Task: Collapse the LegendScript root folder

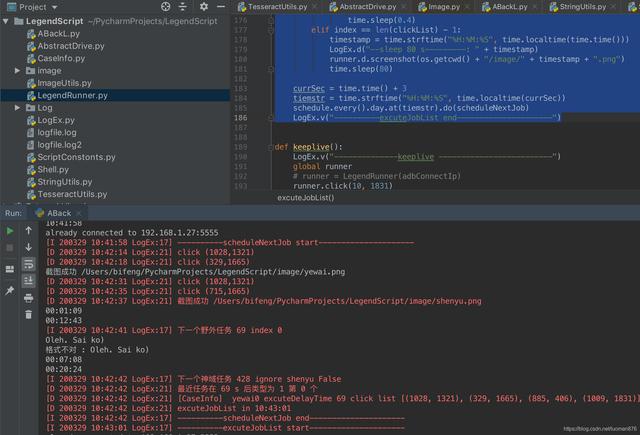Action: pos(6,21)
